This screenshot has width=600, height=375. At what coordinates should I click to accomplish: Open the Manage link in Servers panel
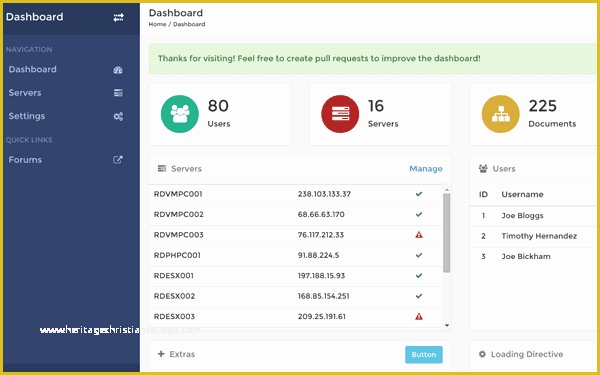click(426, 169)
